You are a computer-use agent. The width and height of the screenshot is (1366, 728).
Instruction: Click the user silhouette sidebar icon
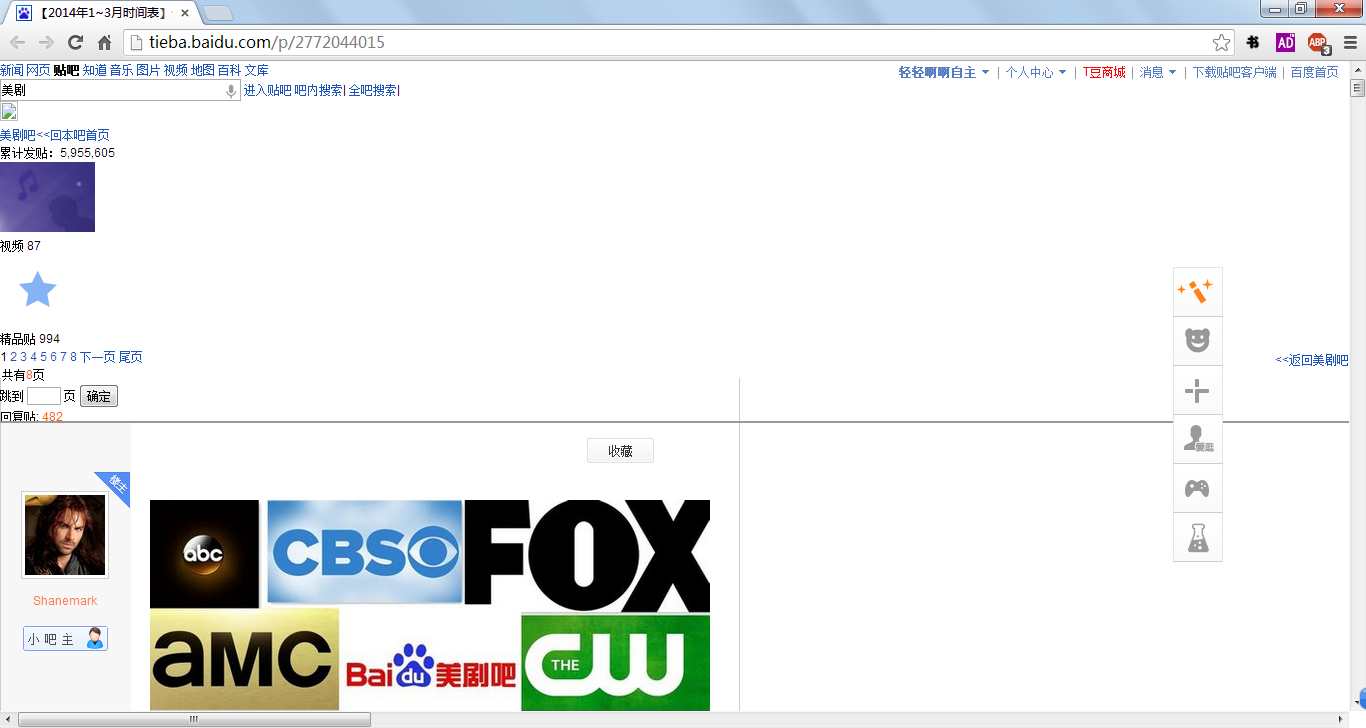coord(1197,439)
